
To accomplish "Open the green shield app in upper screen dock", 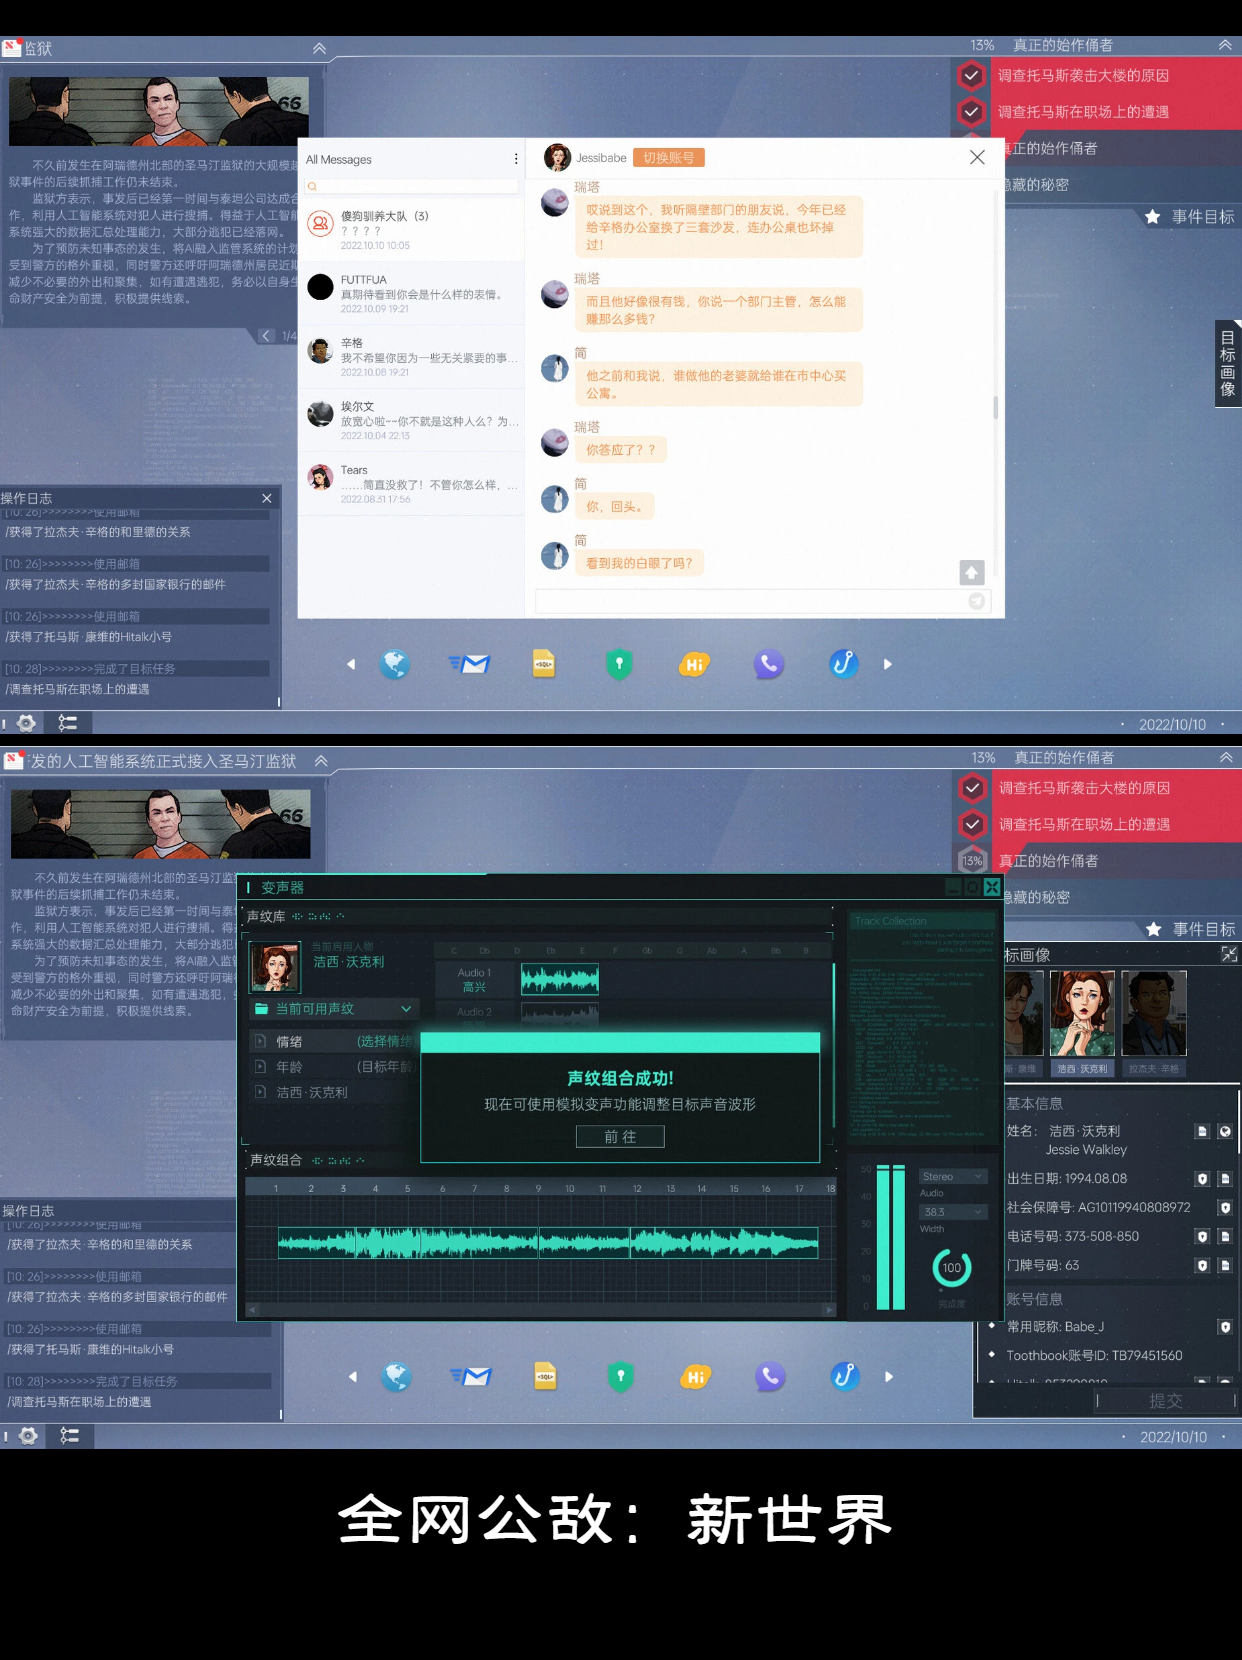I will 619,664.
